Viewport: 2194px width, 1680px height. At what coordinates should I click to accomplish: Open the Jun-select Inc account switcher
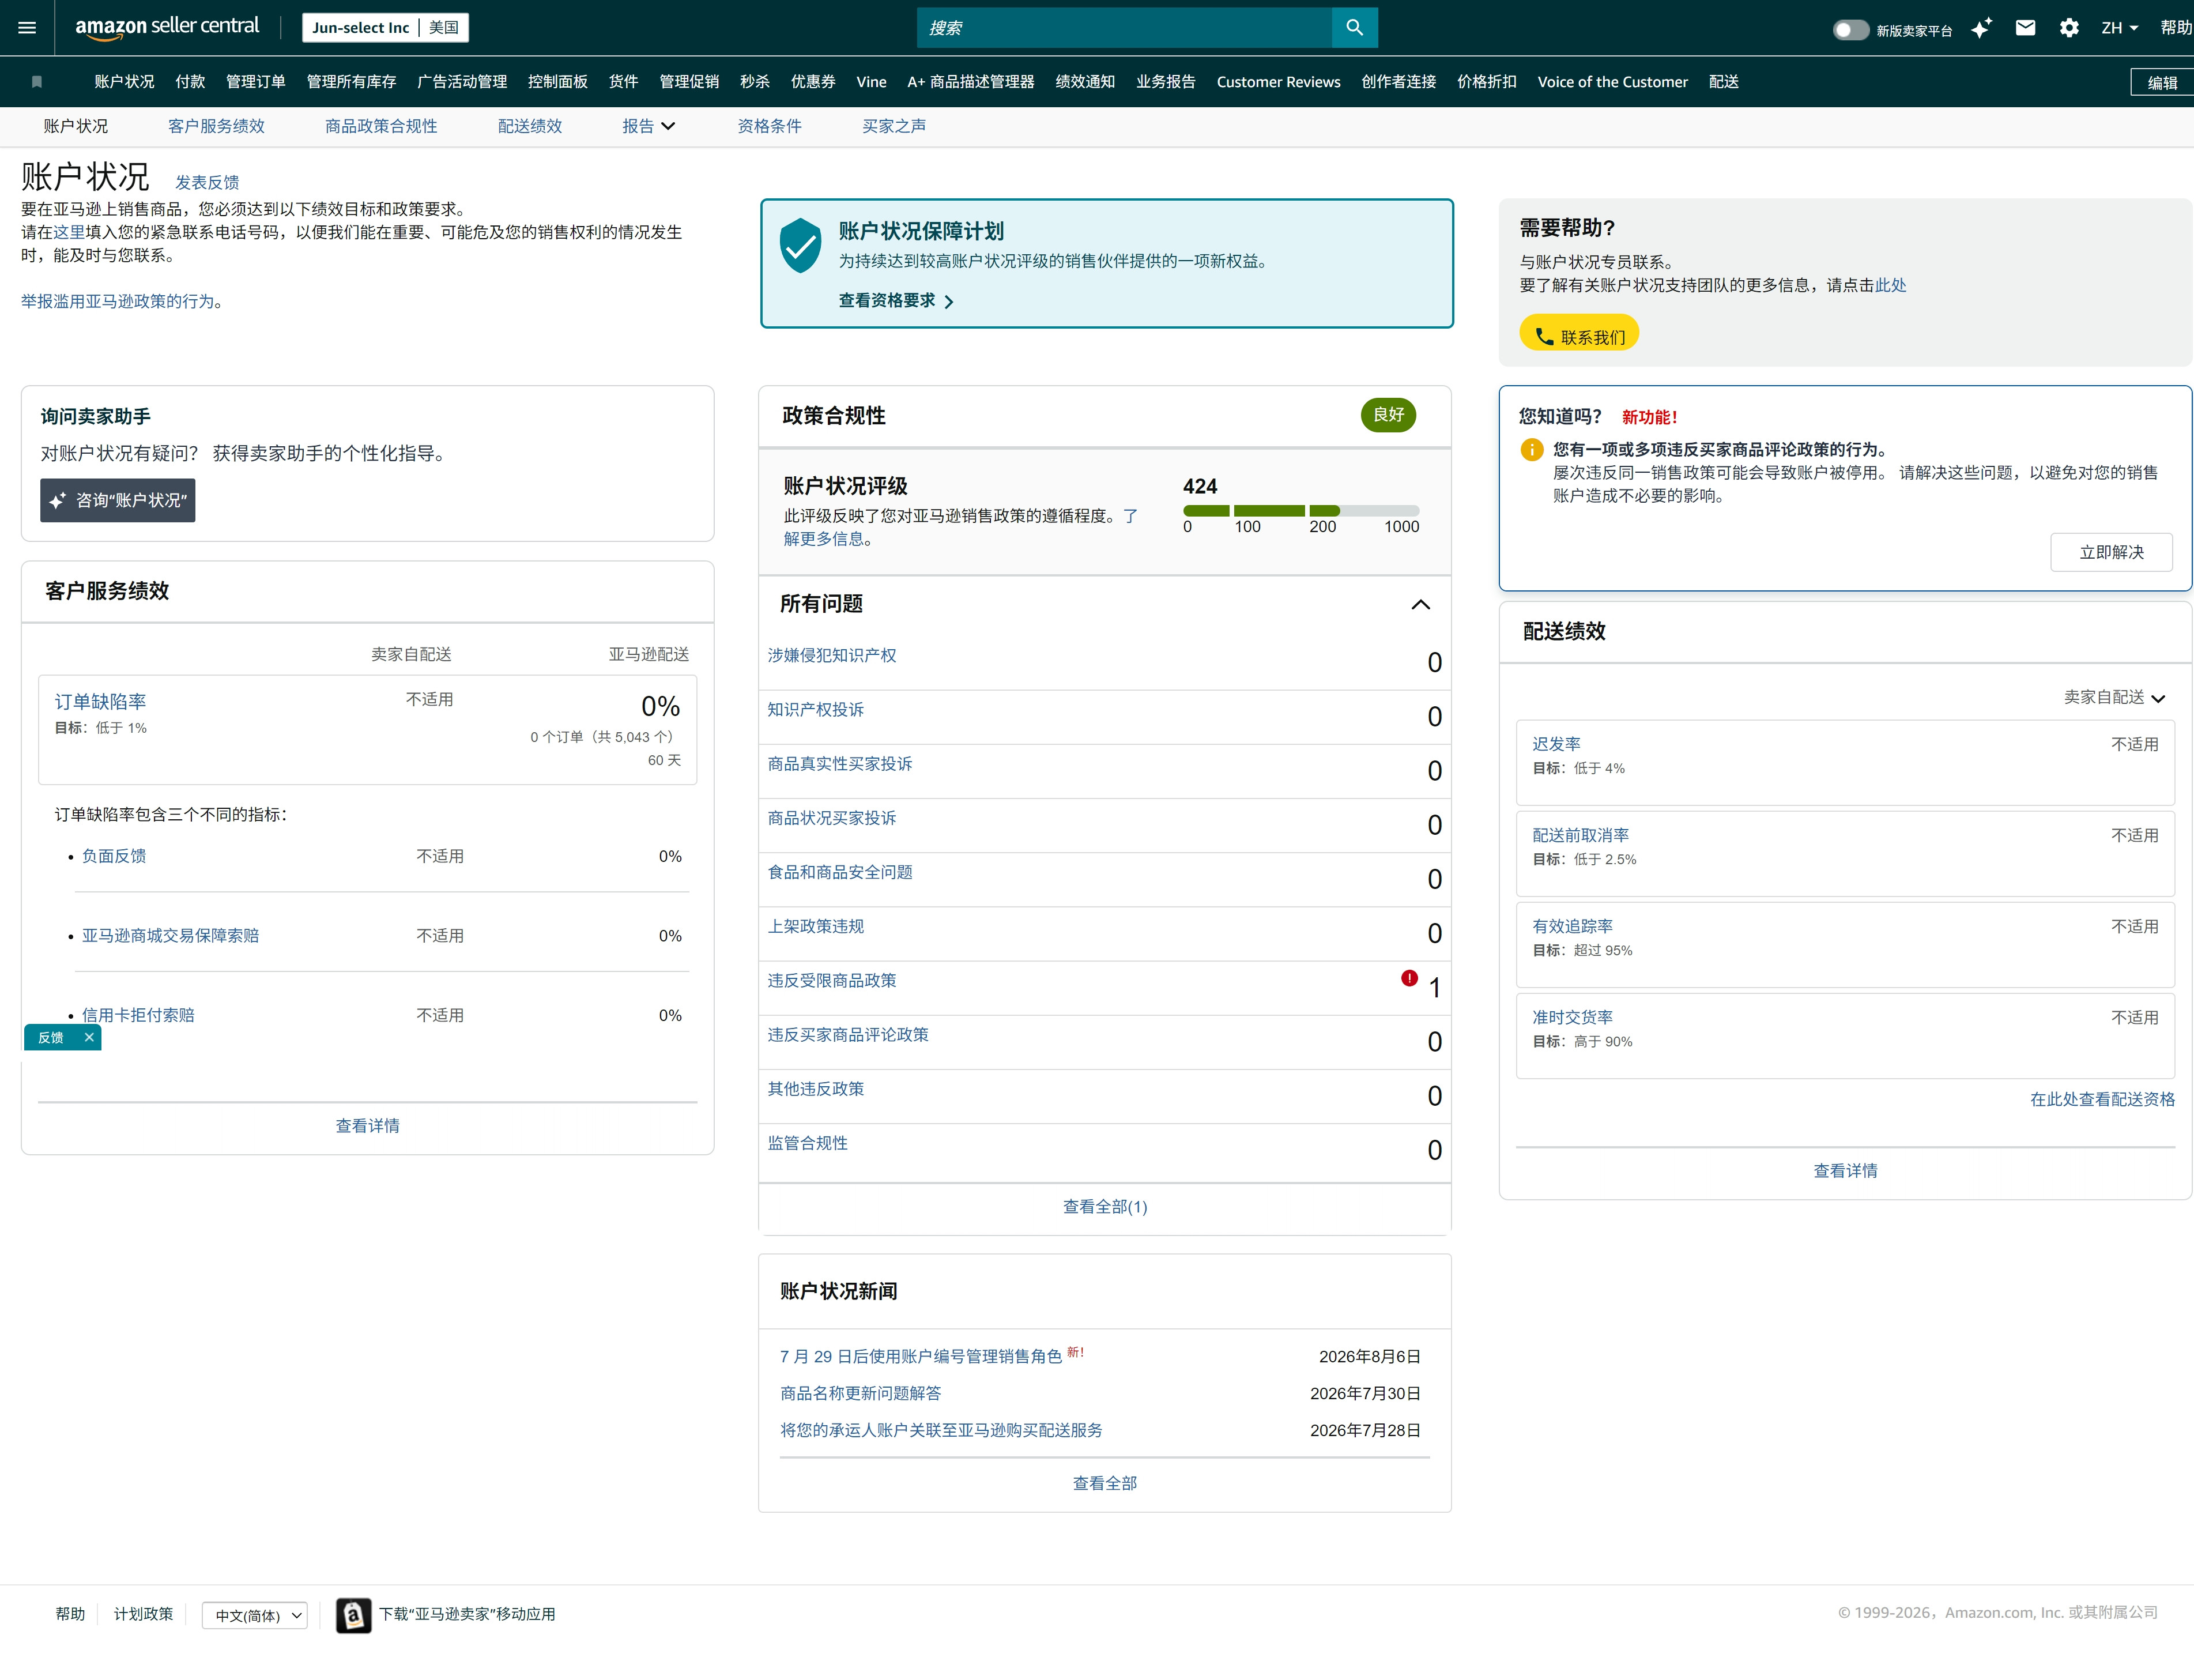tap(385, 28)
